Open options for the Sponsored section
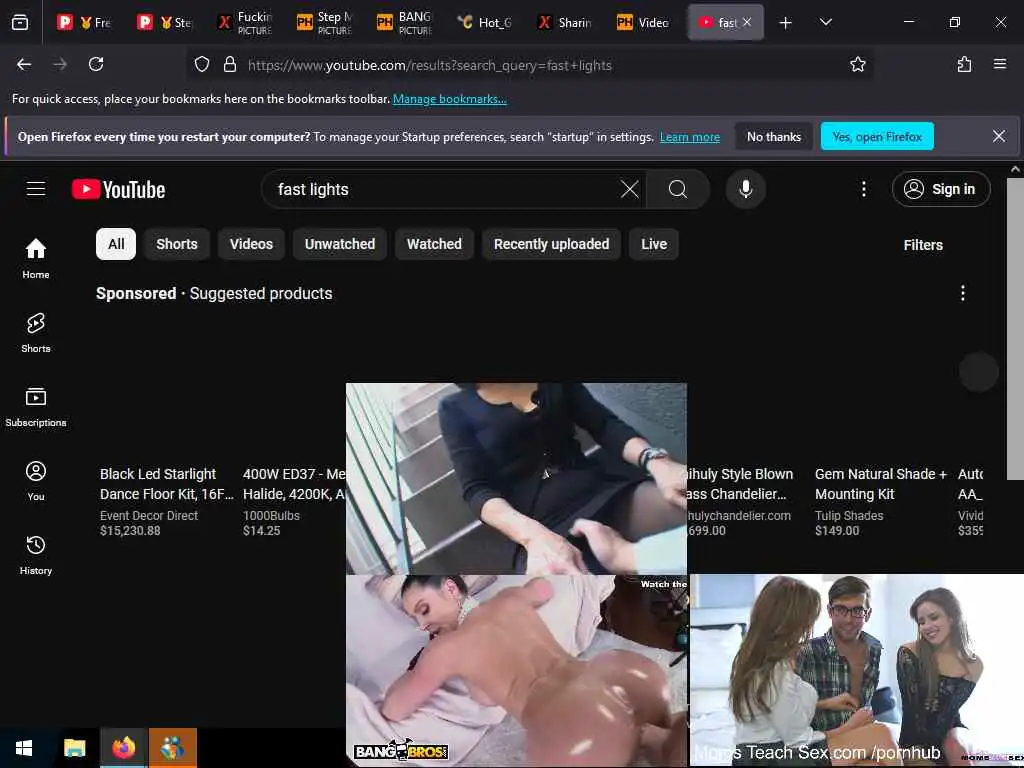This screenshot has width=1024, height=768. pos(962,293)
